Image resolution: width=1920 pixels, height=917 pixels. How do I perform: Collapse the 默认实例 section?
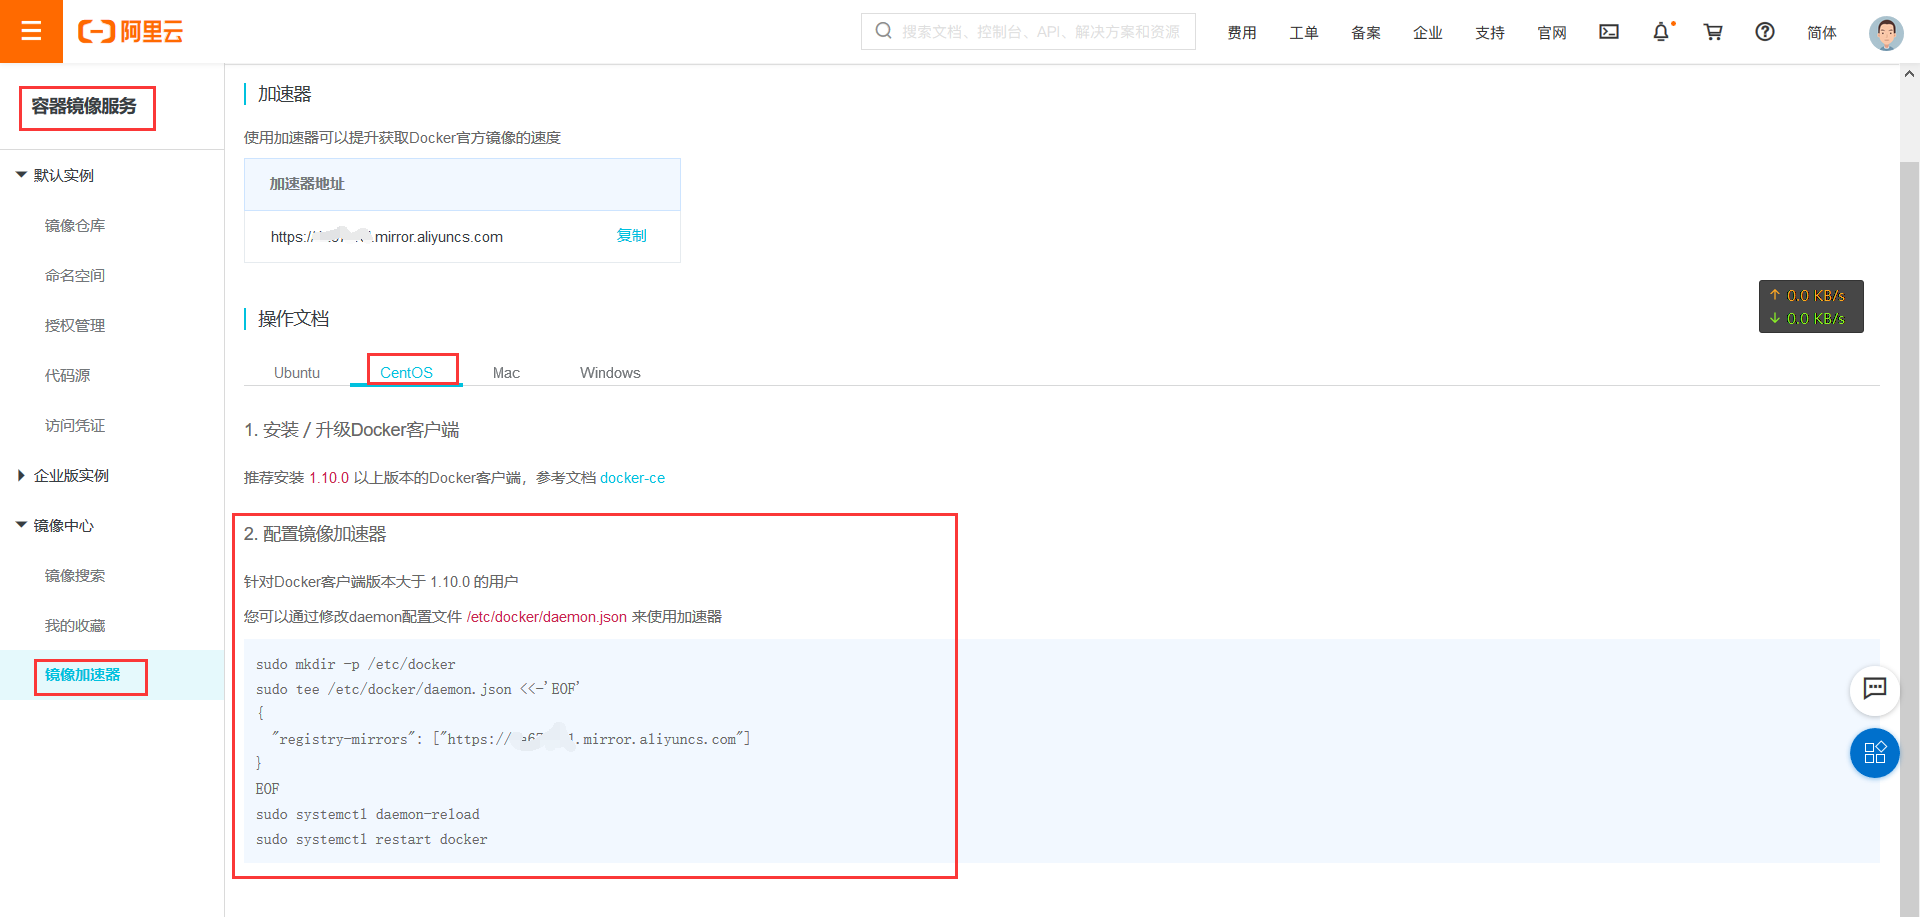point(56,175)
